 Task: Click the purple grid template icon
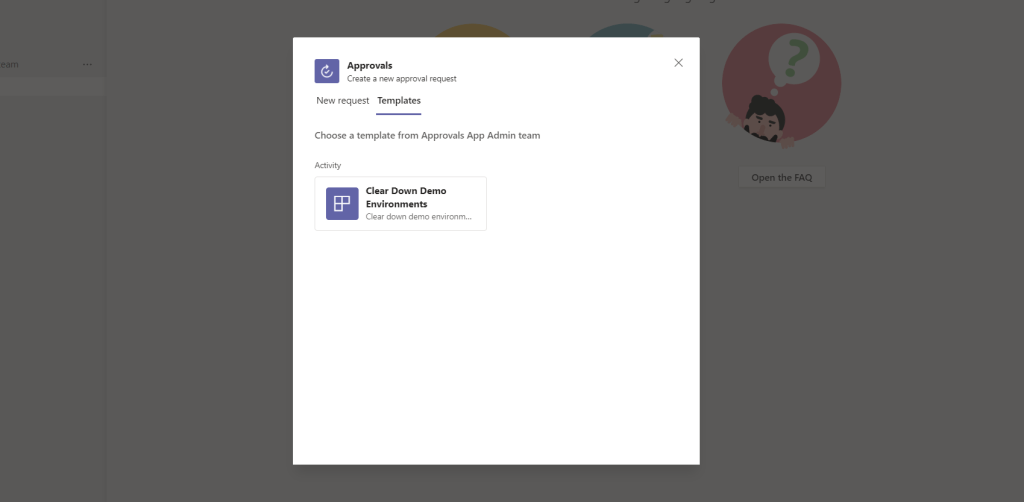click(342, 203)
